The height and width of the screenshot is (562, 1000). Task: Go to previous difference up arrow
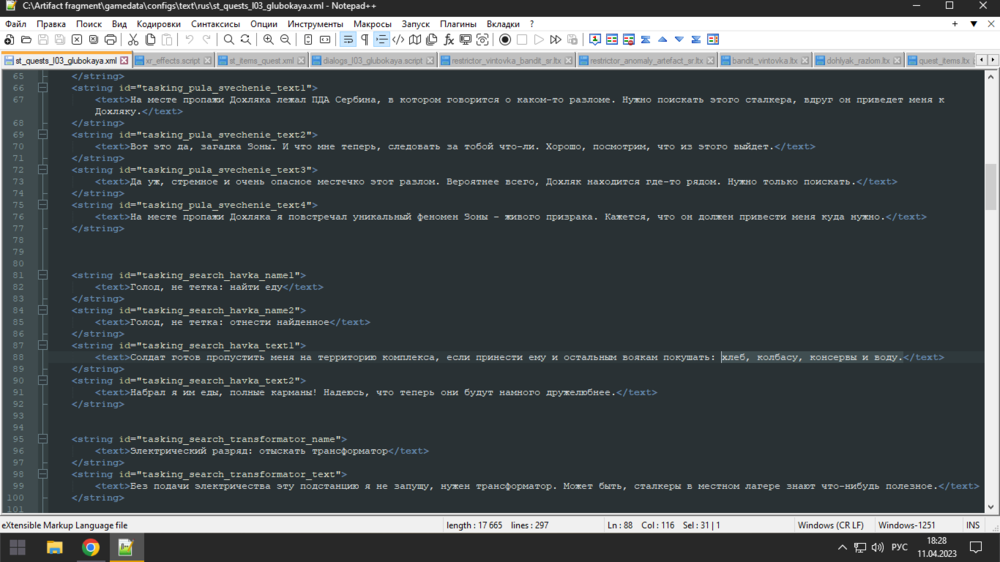(663, 40)
